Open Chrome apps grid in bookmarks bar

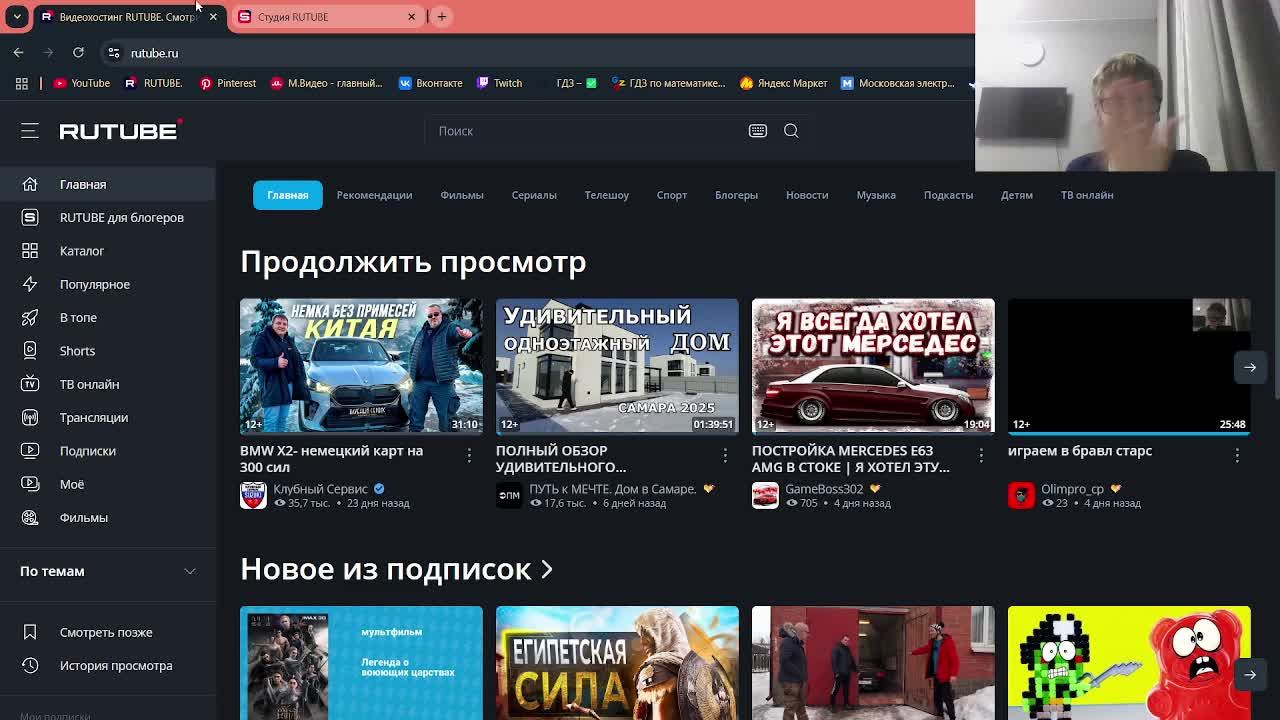[21, 83]
